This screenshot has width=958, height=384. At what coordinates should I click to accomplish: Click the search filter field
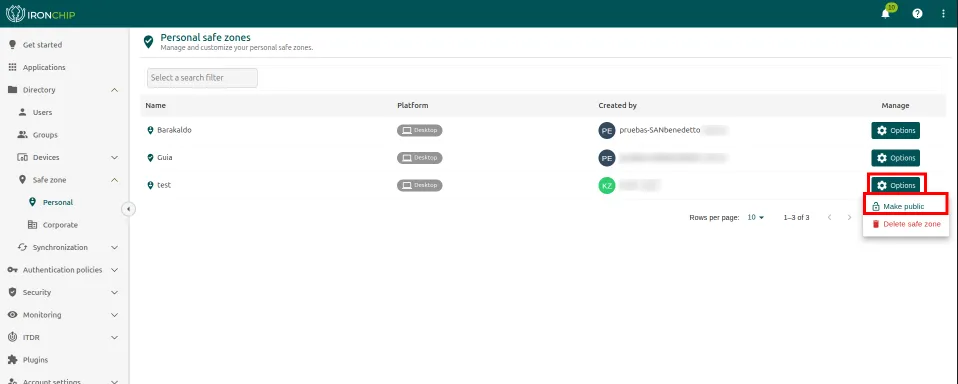point(202,78)
